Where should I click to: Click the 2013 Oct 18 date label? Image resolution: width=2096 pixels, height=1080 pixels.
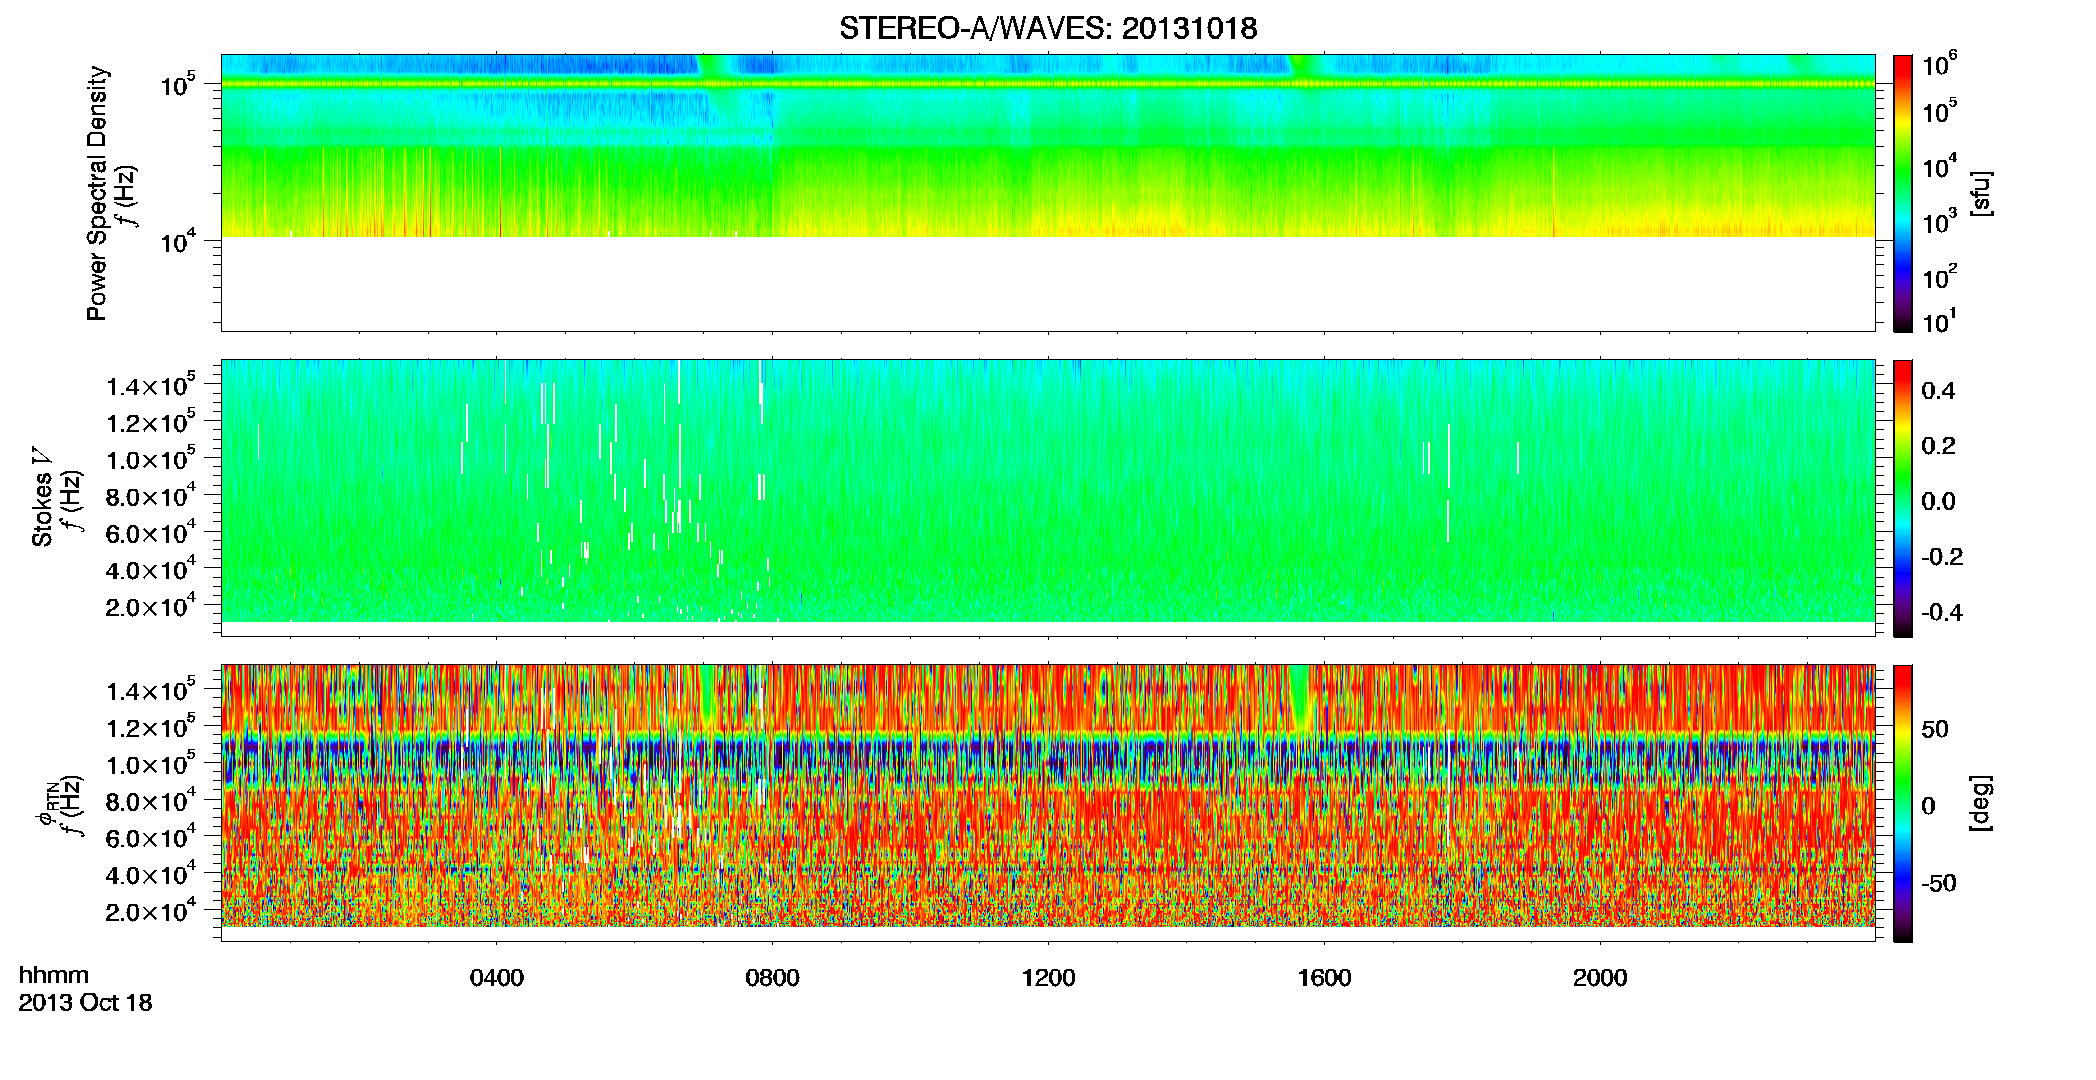pyautogui.click(x=86, y=1002)
